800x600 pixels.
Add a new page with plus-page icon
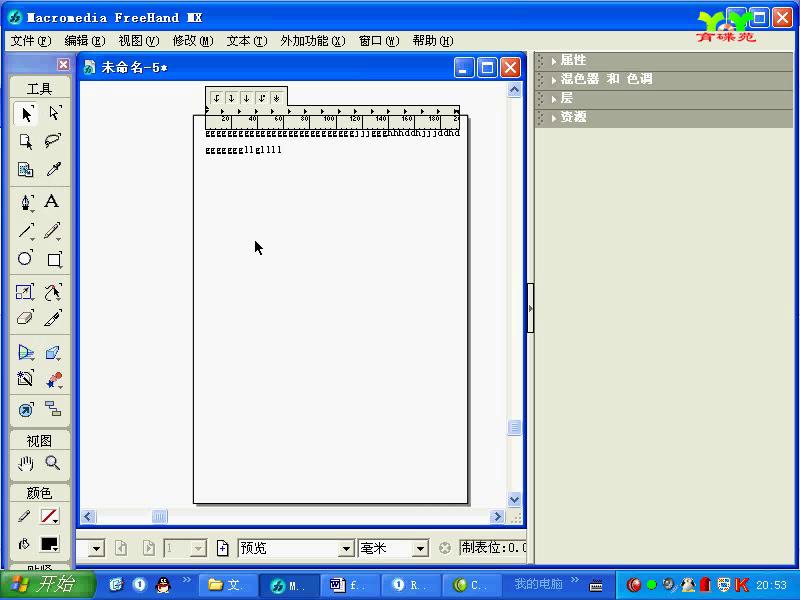coord(222,548)
